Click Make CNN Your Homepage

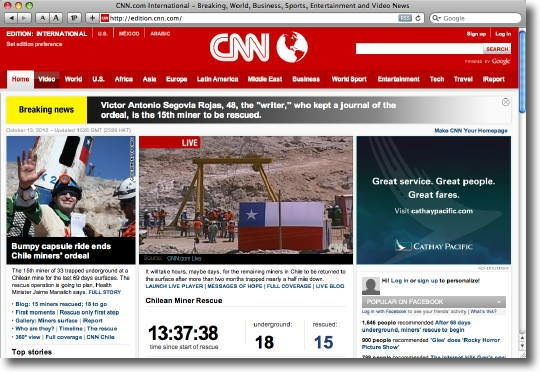point(471,131)
